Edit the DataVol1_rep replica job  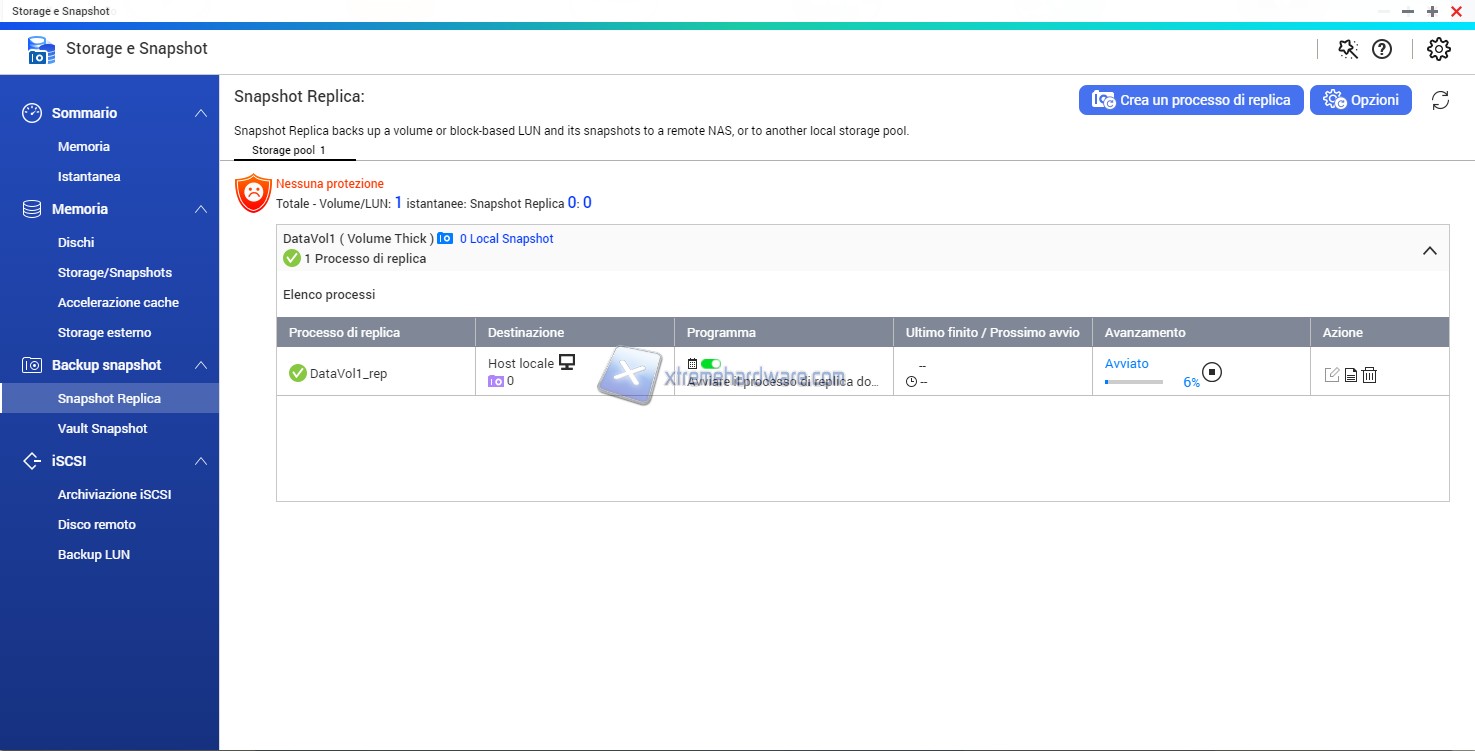[1331, 375]
